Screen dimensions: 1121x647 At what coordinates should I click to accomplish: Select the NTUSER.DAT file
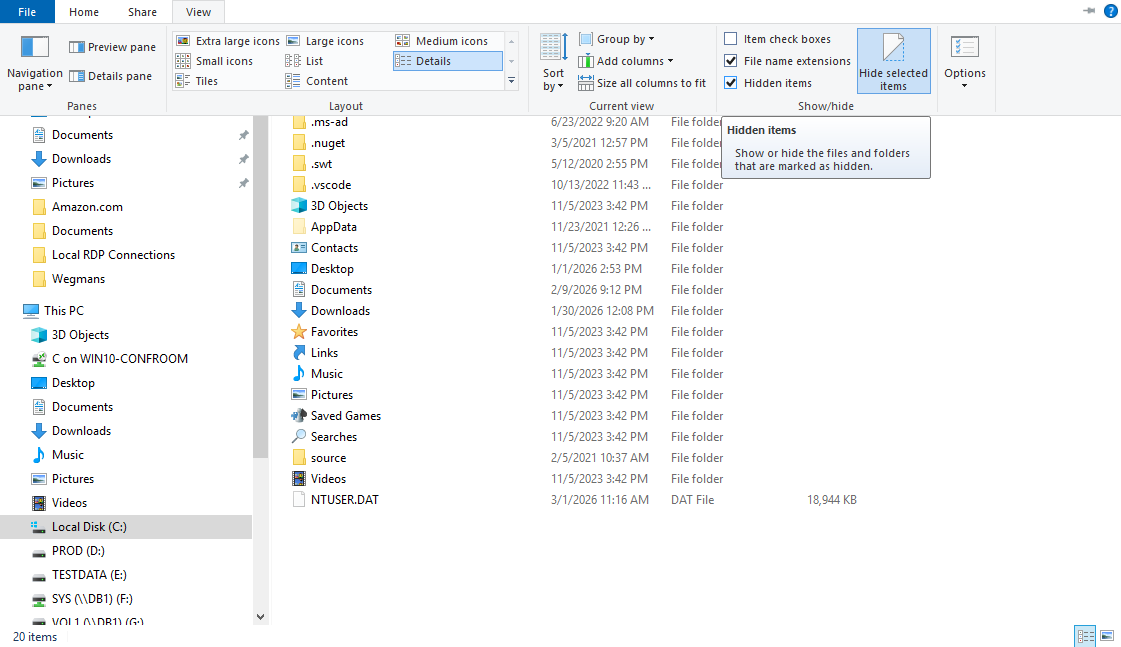(344, 500)
